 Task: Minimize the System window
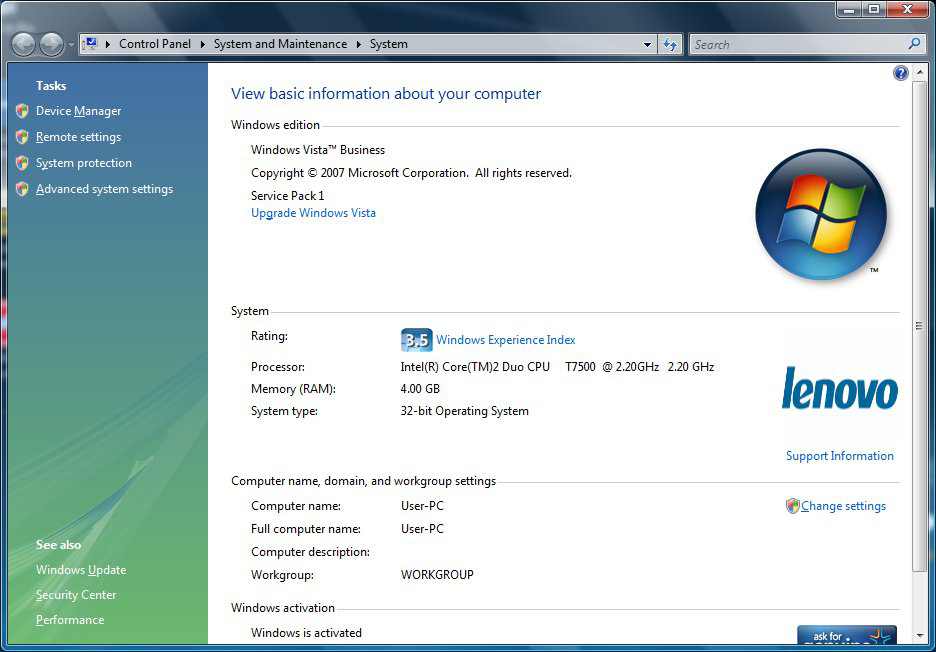tap(850, 9)
